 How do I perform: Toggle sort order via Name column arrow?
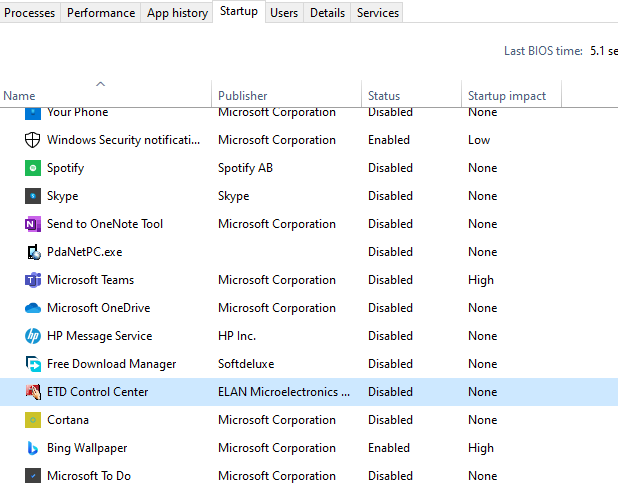tap(101, 84)
